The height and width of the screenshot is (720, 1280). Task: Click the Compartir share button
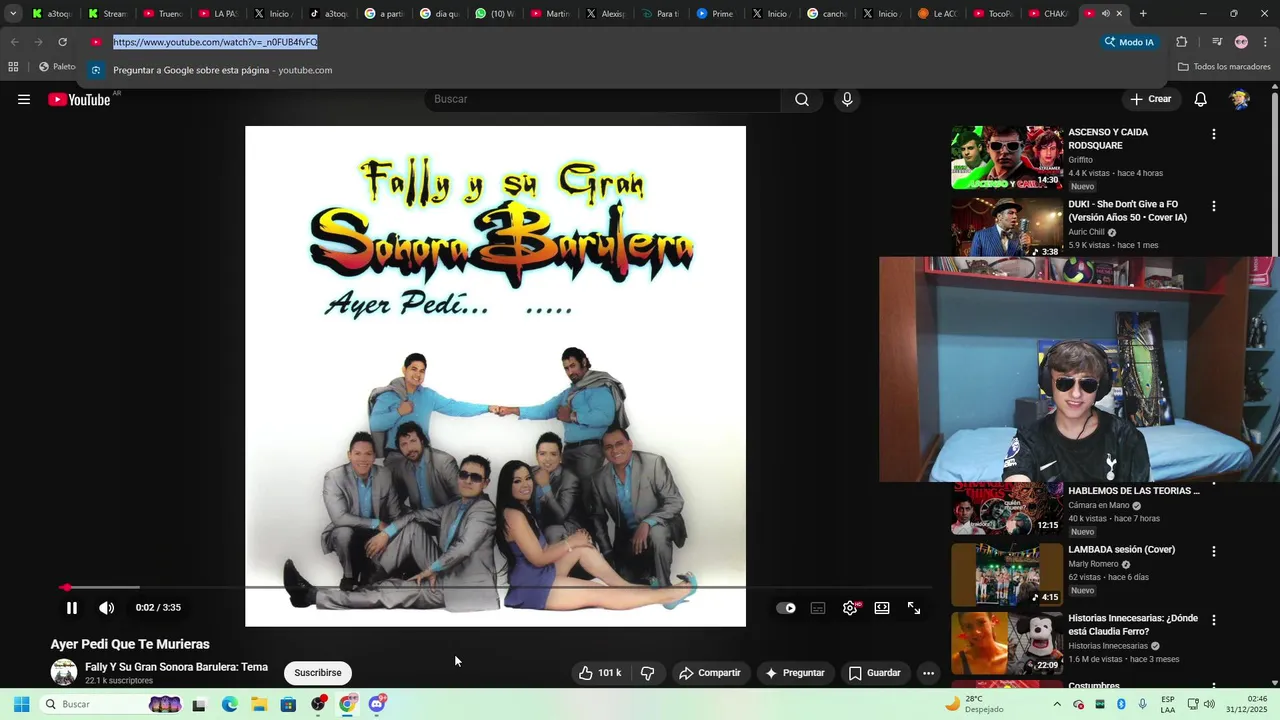[710, 673]
